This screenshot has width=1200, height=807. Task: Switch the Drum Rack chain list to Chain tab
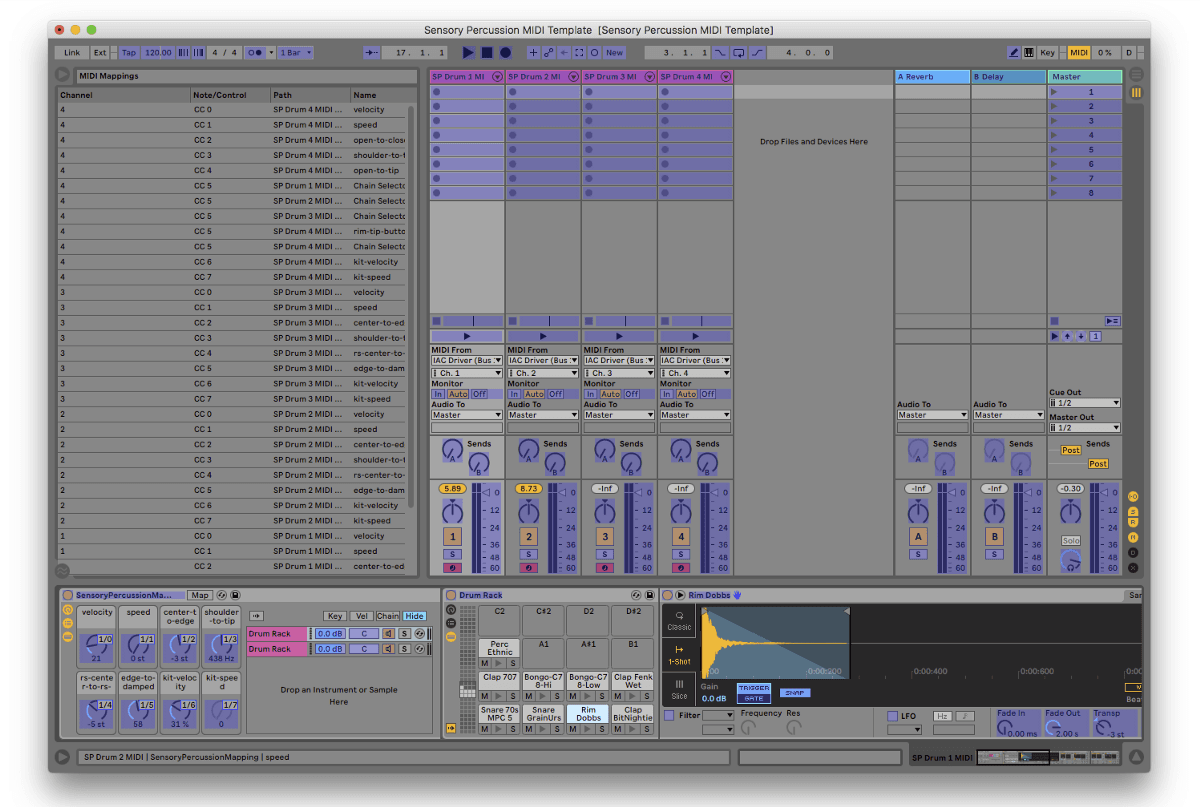[x=387, y=616]
